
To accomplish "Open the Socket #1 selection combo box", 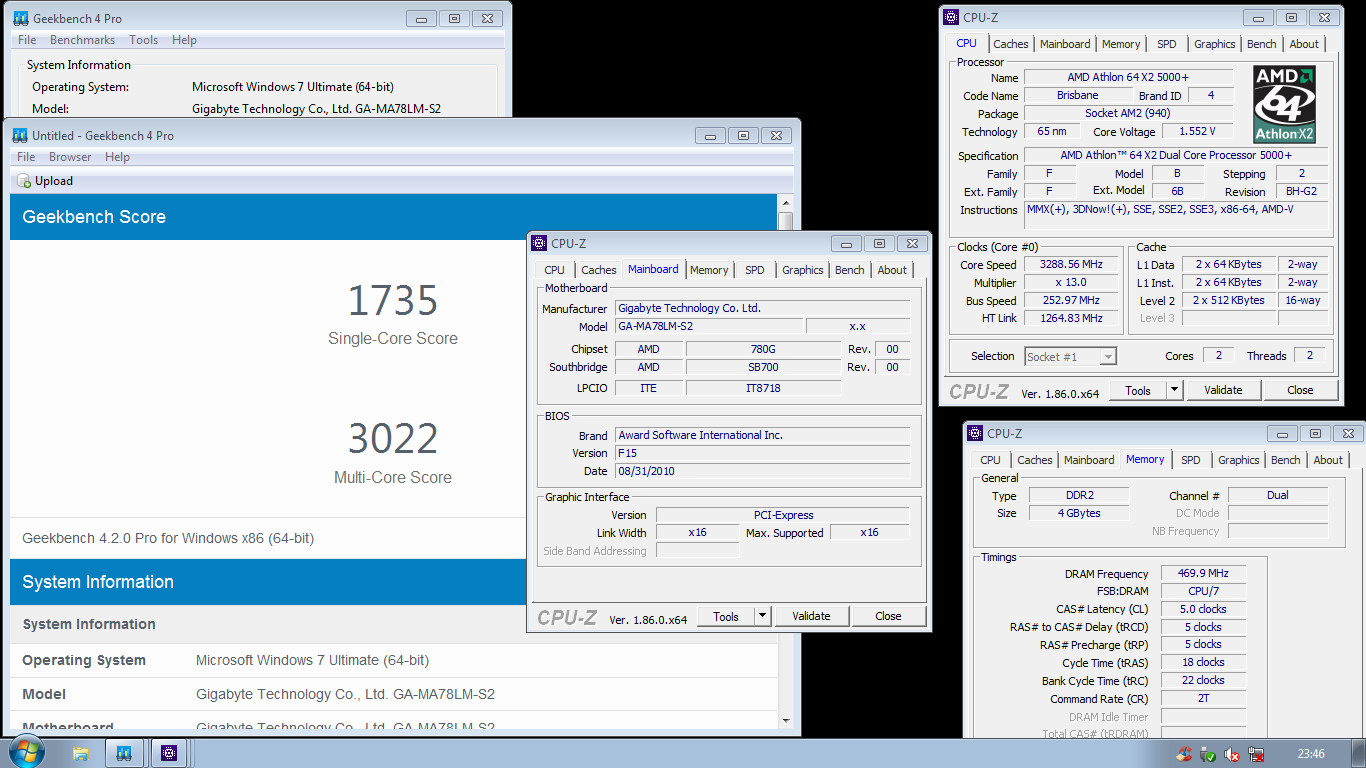I will coord(1070,356).
